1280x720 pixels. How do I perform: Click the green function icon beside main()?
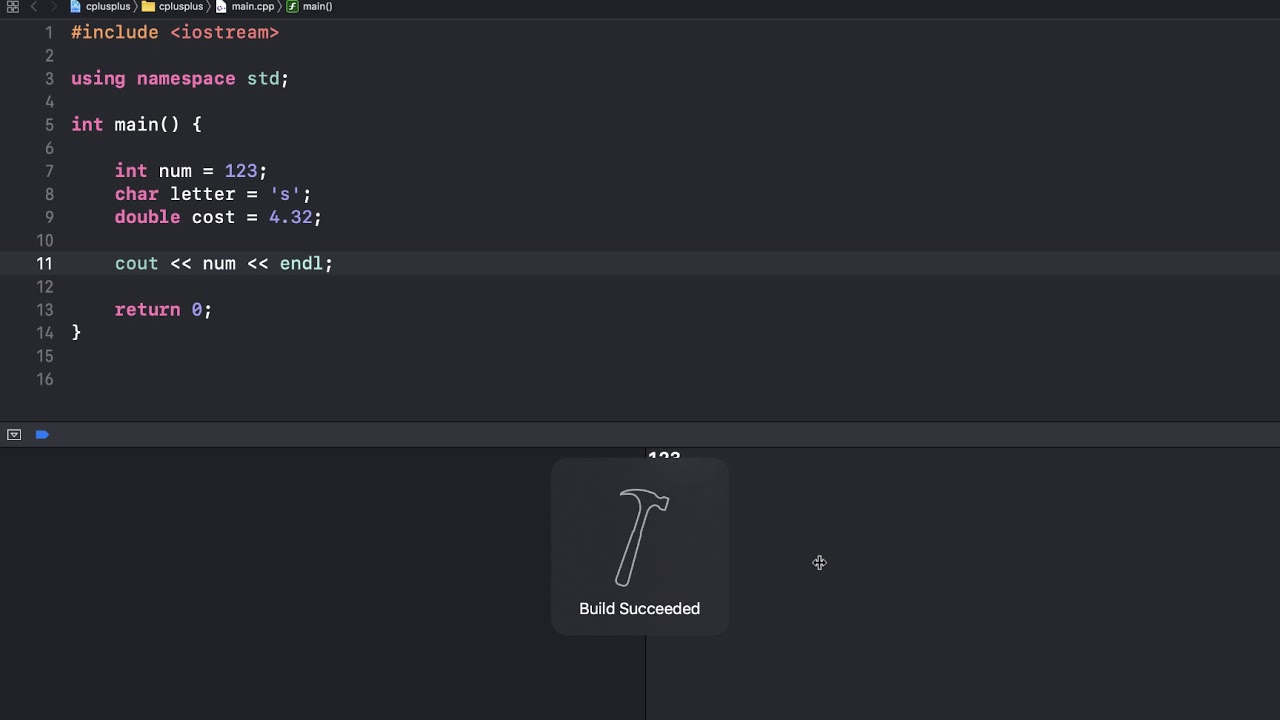click(x=292, y=7)
